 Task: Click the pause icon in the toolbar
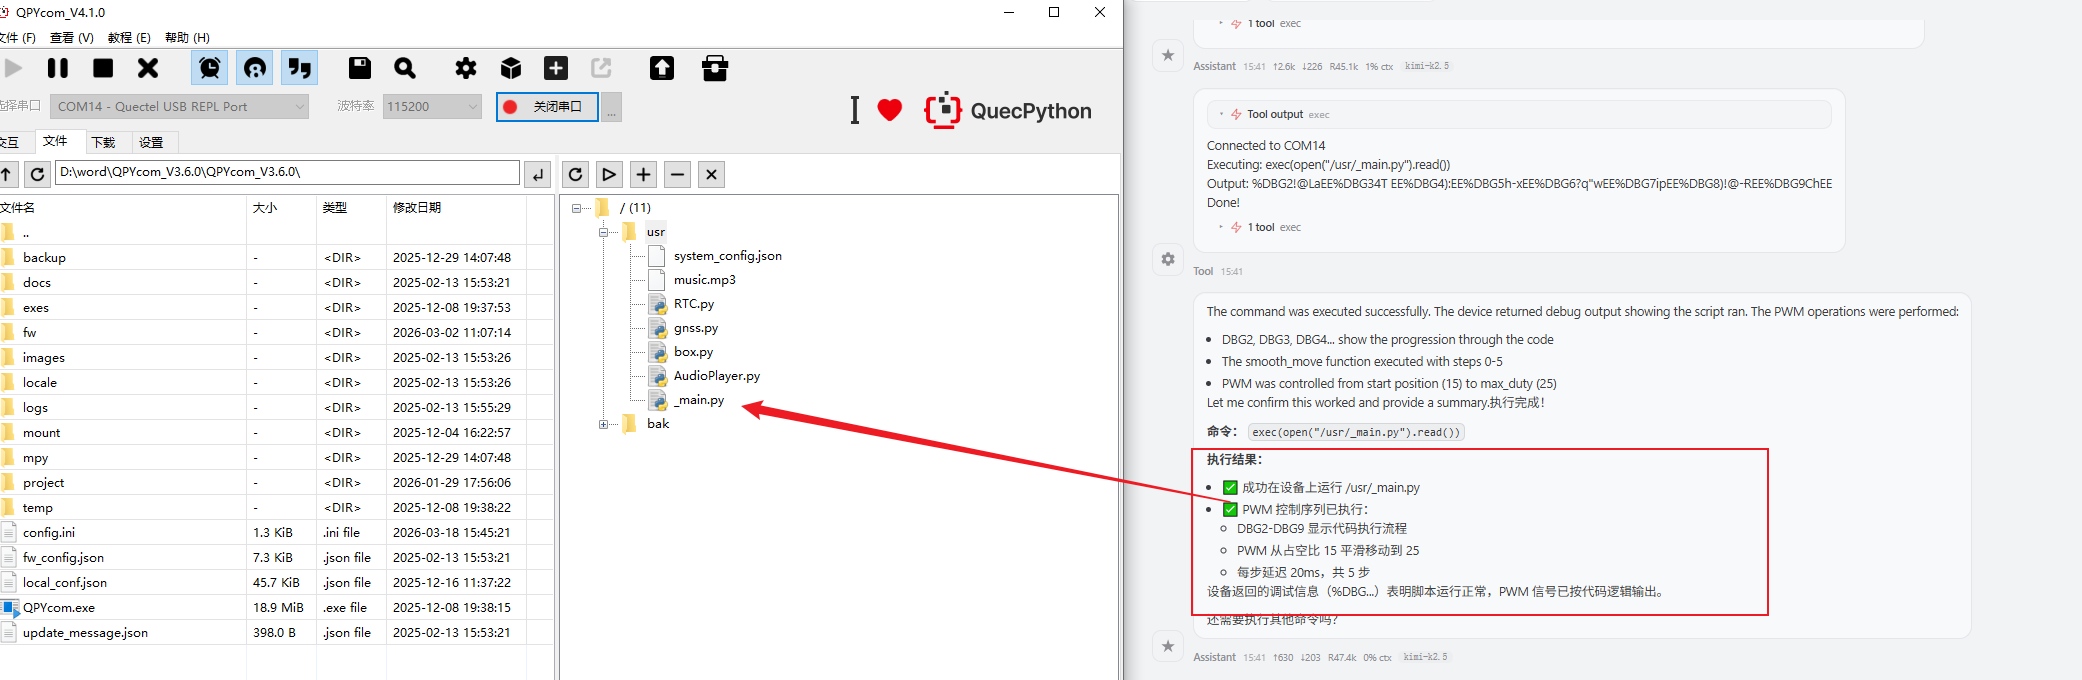(58, 68)
